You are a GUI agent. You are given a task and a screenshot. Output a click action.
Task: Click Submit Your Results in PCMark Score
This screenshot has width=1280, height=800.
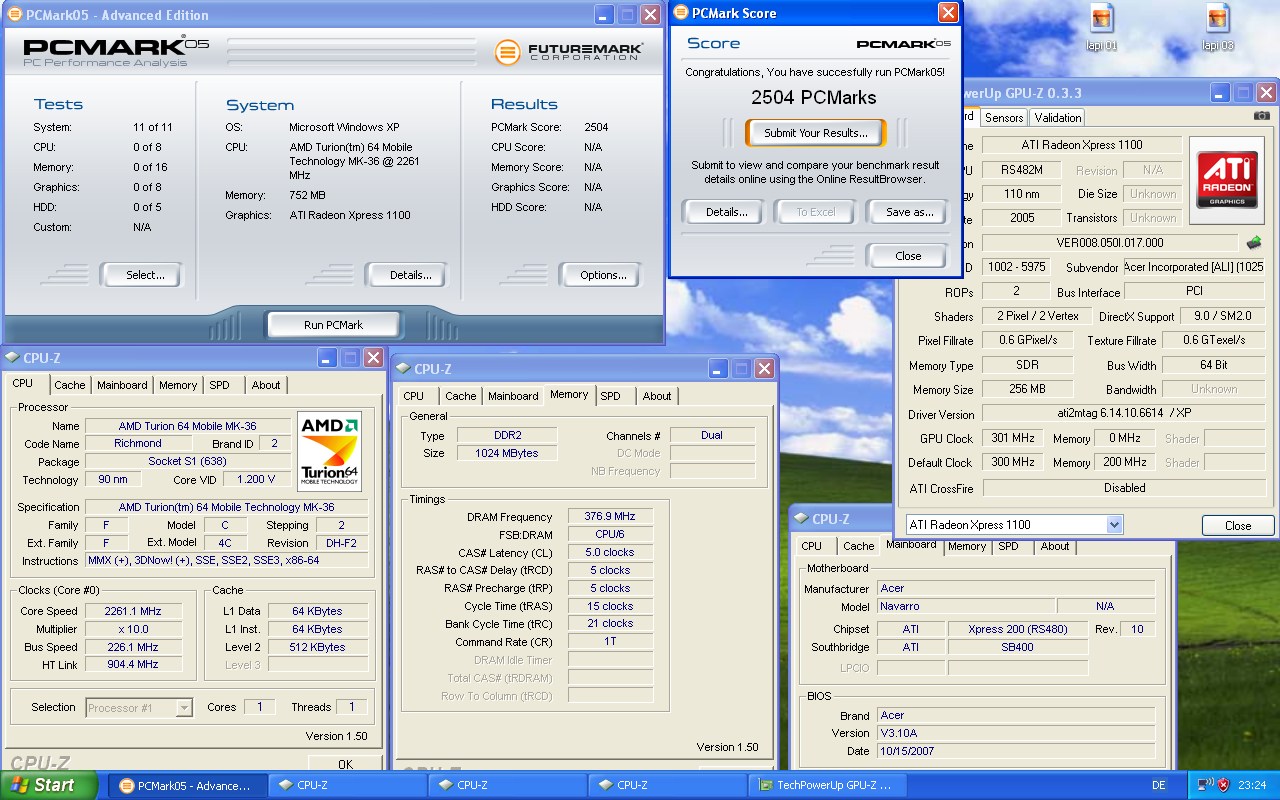815,133
